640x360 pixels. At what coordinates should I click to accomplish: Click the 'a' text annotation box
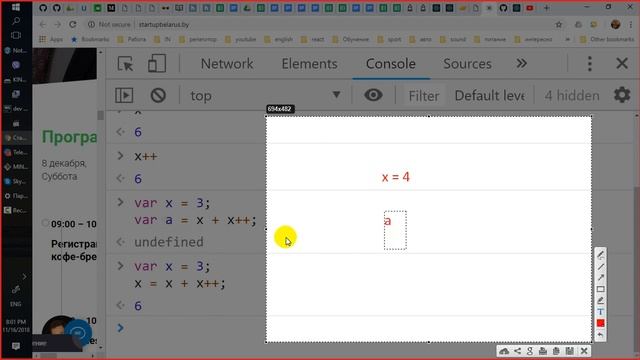(x=395, y=230)
